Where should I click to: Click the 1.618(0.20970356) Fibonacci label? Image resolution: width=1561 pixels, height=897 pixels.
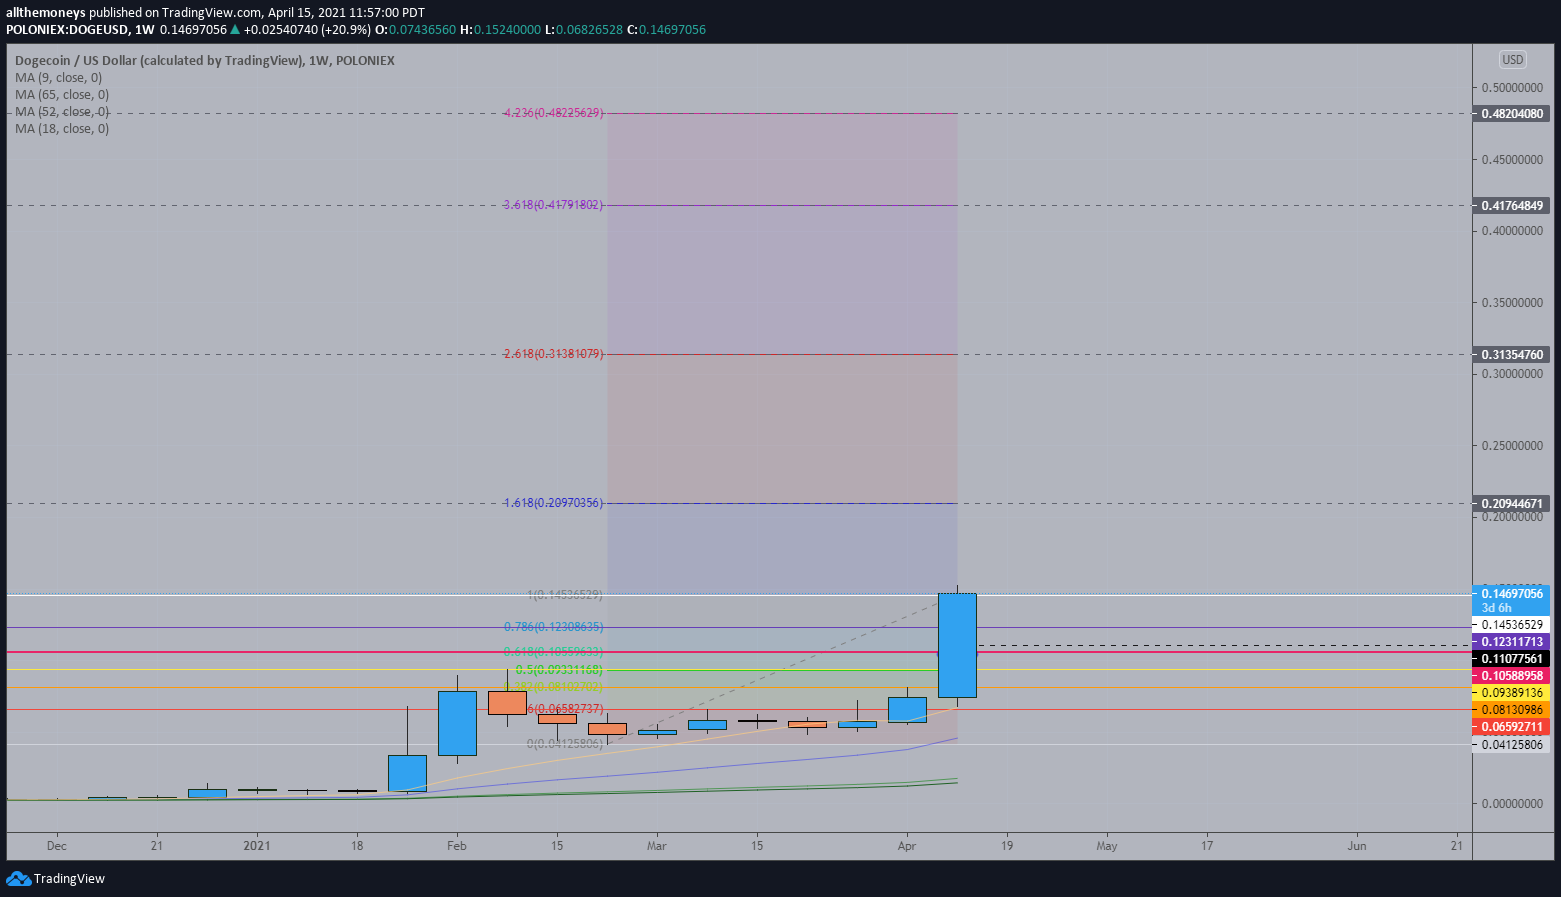tap(553, 503)
